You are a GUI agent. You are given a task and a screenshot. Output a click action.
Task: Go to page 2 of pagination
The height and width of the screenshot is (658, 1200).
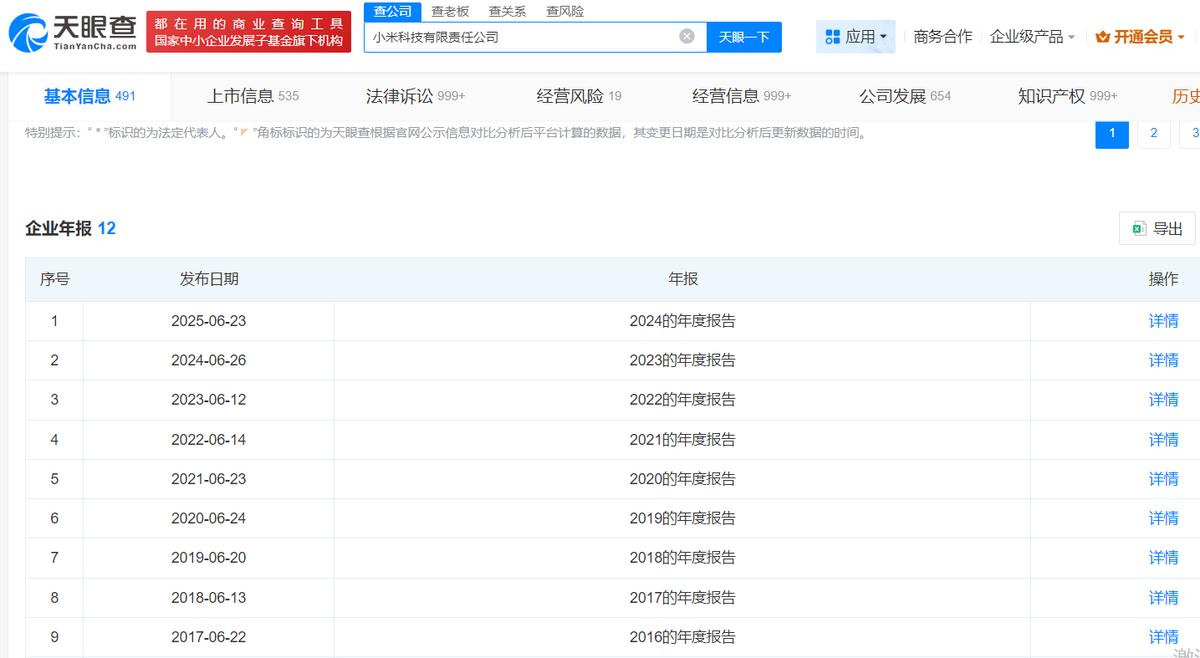pyautogui.click(x=1153, y=133)
